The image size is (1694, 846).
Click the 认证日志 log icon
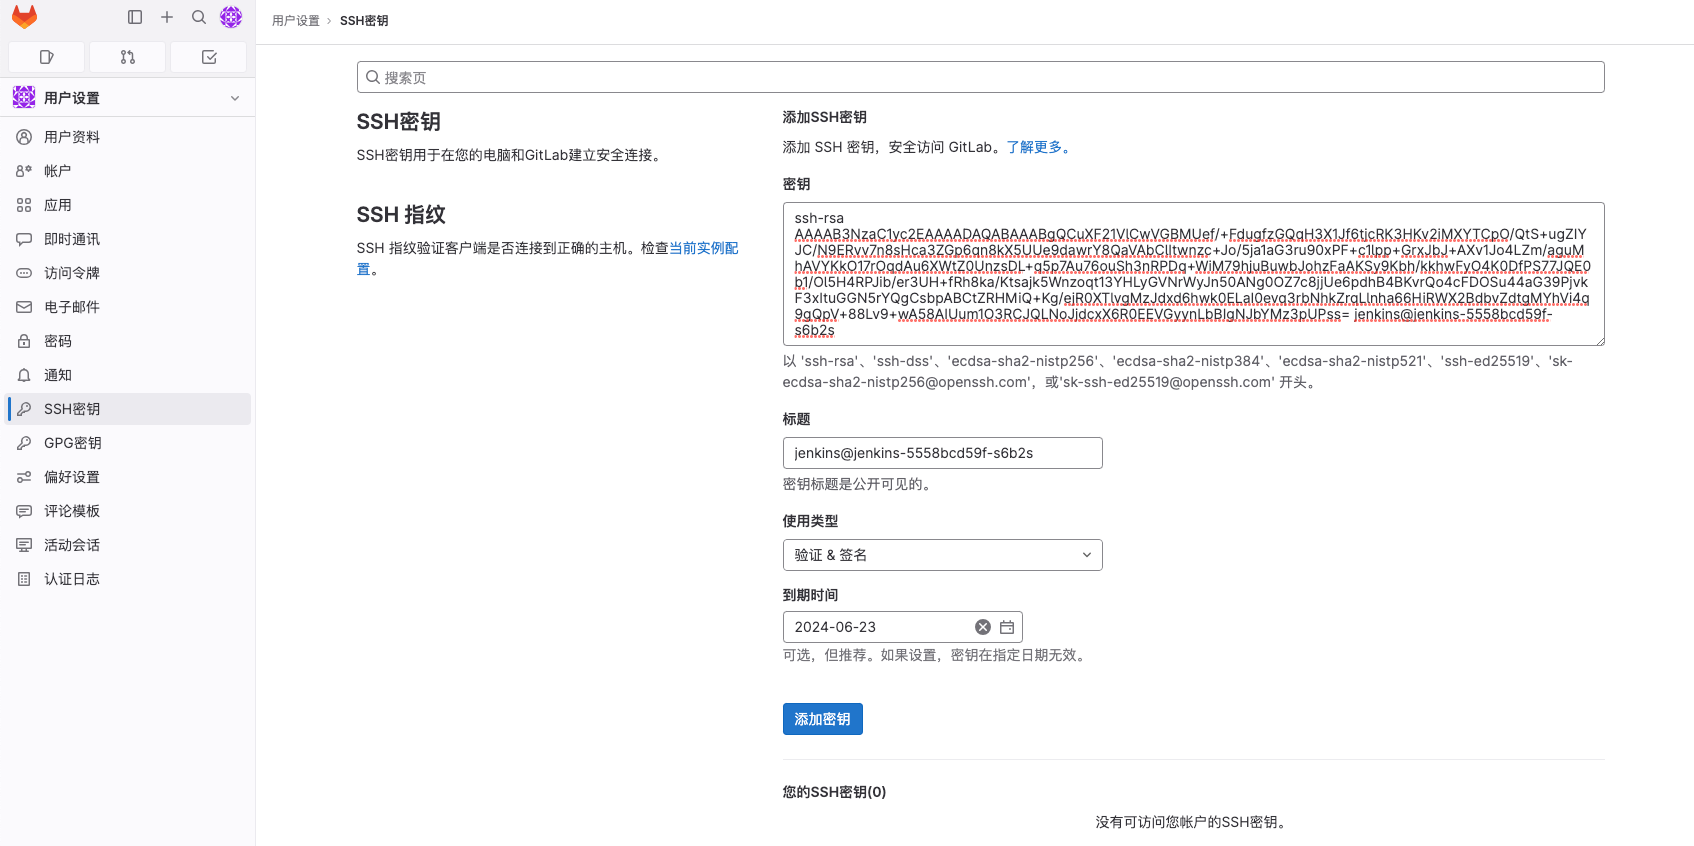tap(24, 579)
